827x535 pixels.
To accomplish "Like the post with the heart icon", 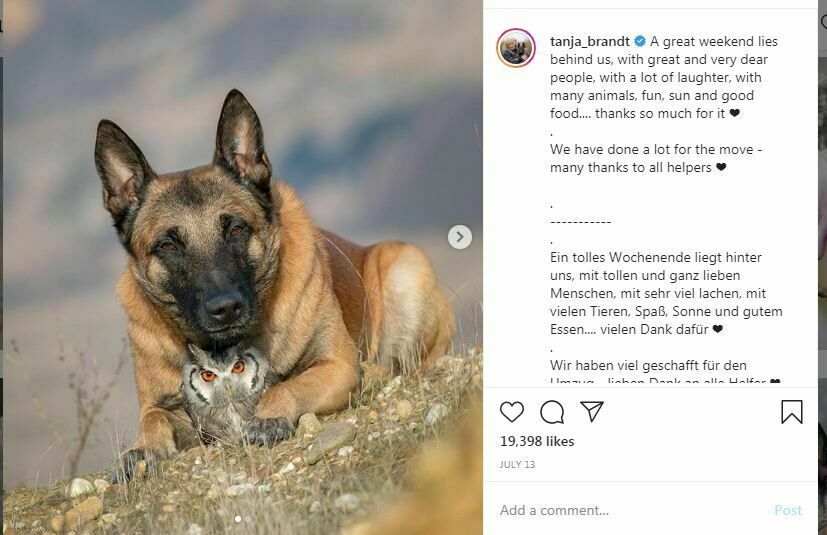I will tap(512, 412).
